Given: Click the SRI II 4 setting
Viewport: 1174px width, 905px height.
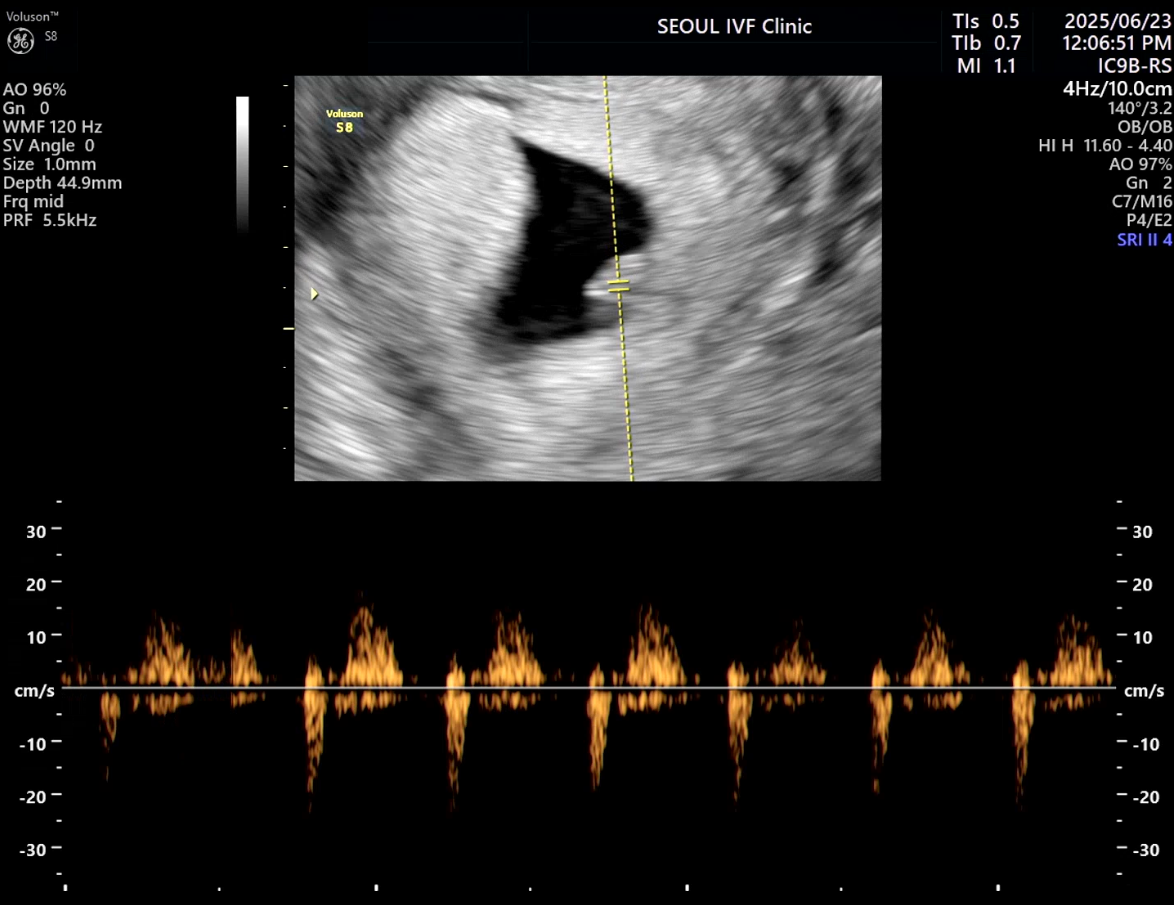Looking at the screenshot, I should [x=1144, y=240].
